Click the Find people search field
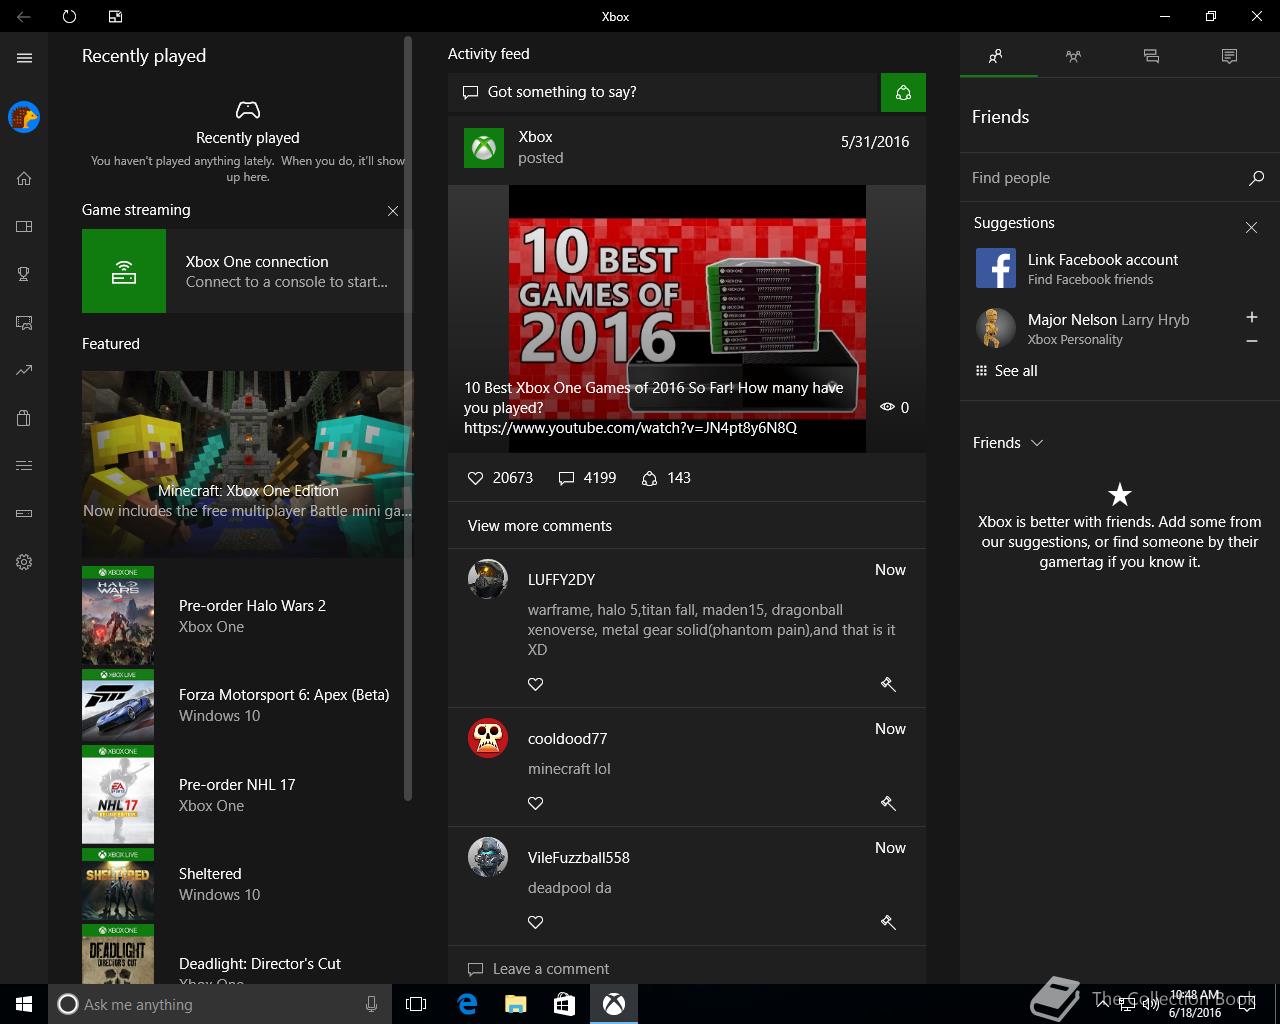The height and width of the screenshot is (1024, 1280). click(1105, 178)
